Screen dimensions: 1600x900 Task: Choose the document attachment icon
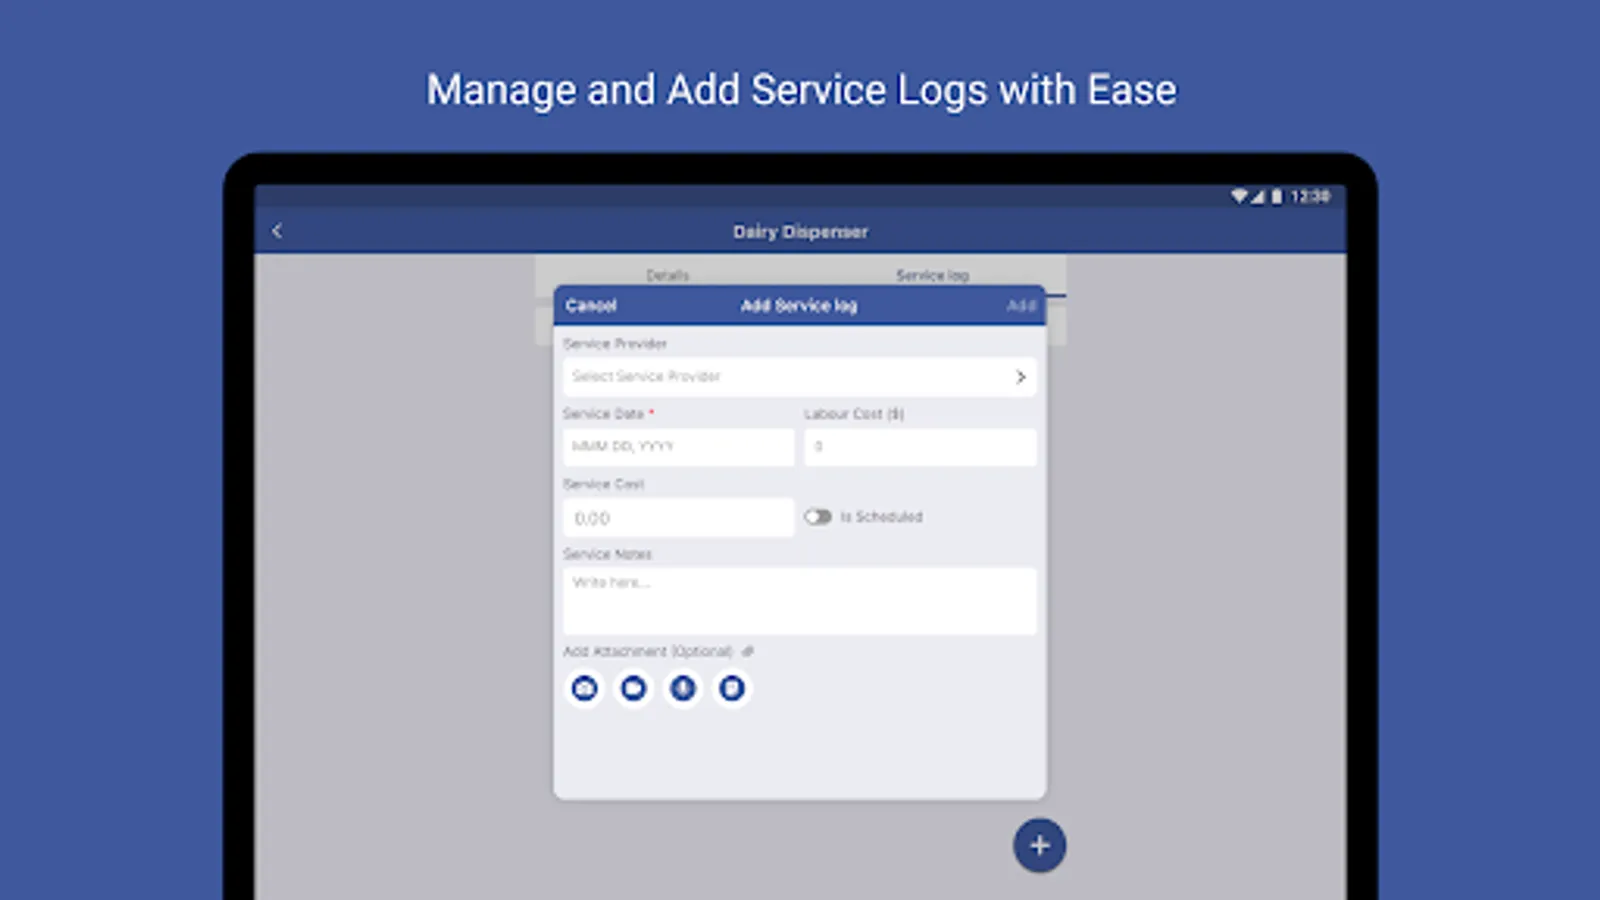(731, 688)
